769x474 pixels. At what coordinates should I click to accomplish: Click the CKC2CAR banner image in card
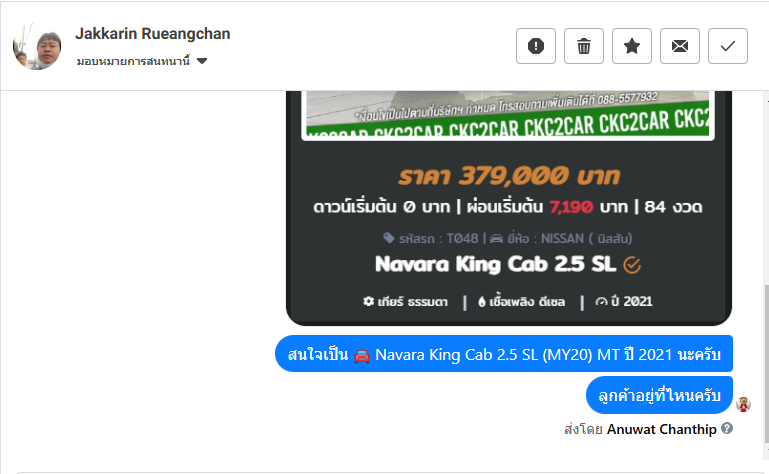coord(508,115)
